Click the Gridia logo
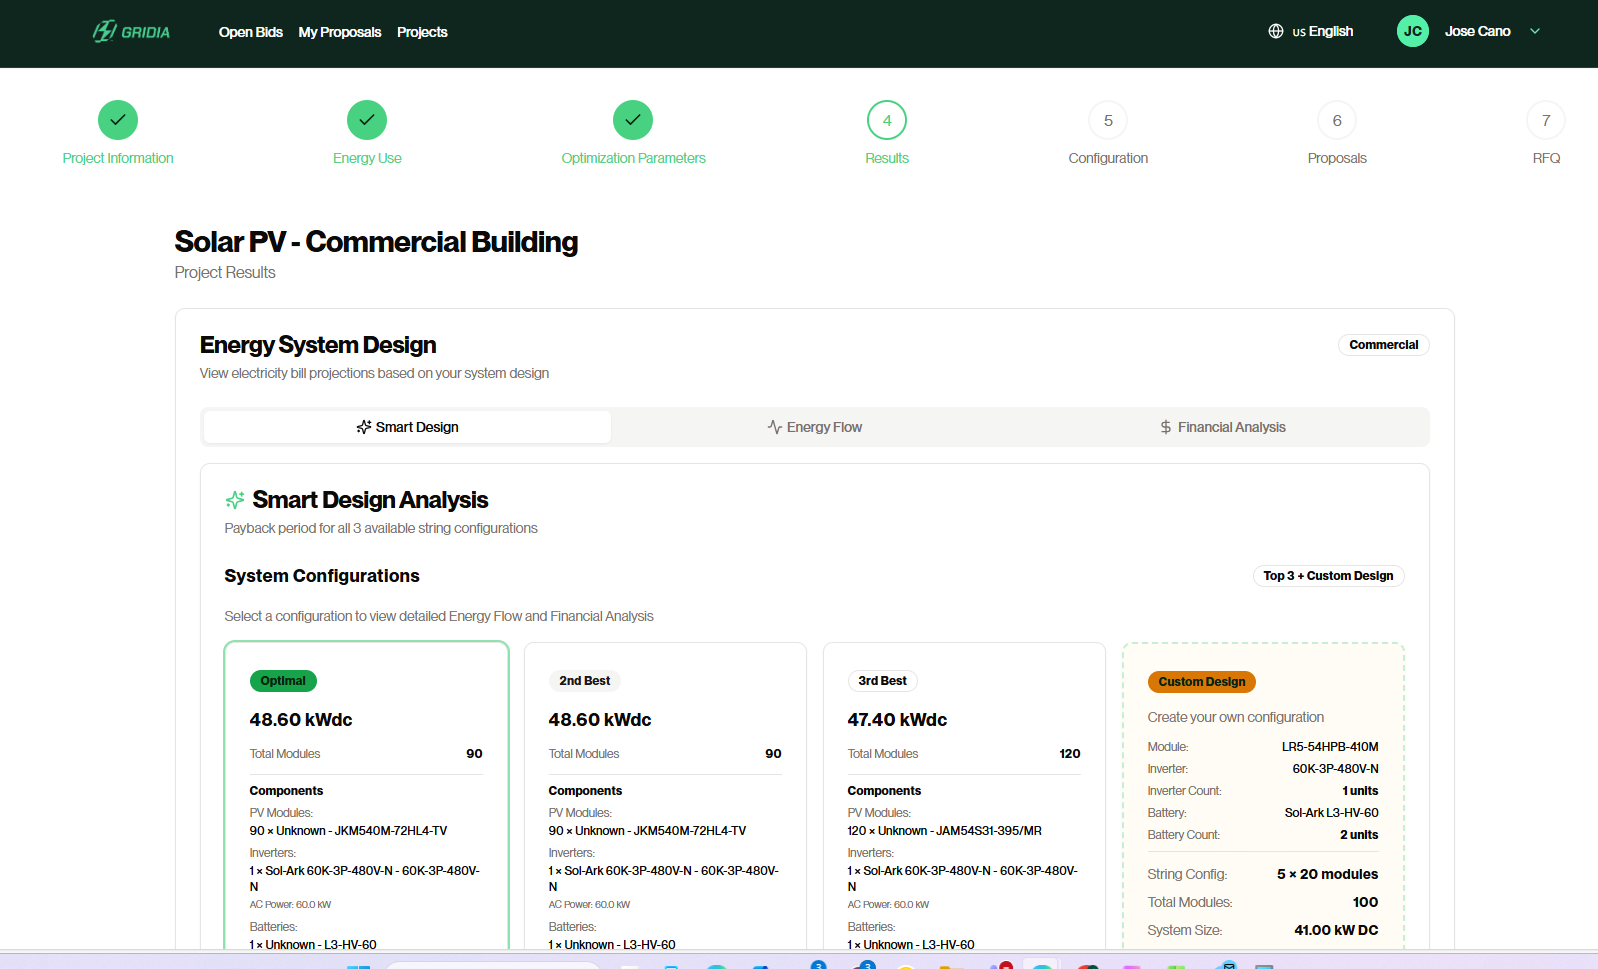Viewport: 1598px width, 969px height. pyautogui.click(x=131, y=32)
